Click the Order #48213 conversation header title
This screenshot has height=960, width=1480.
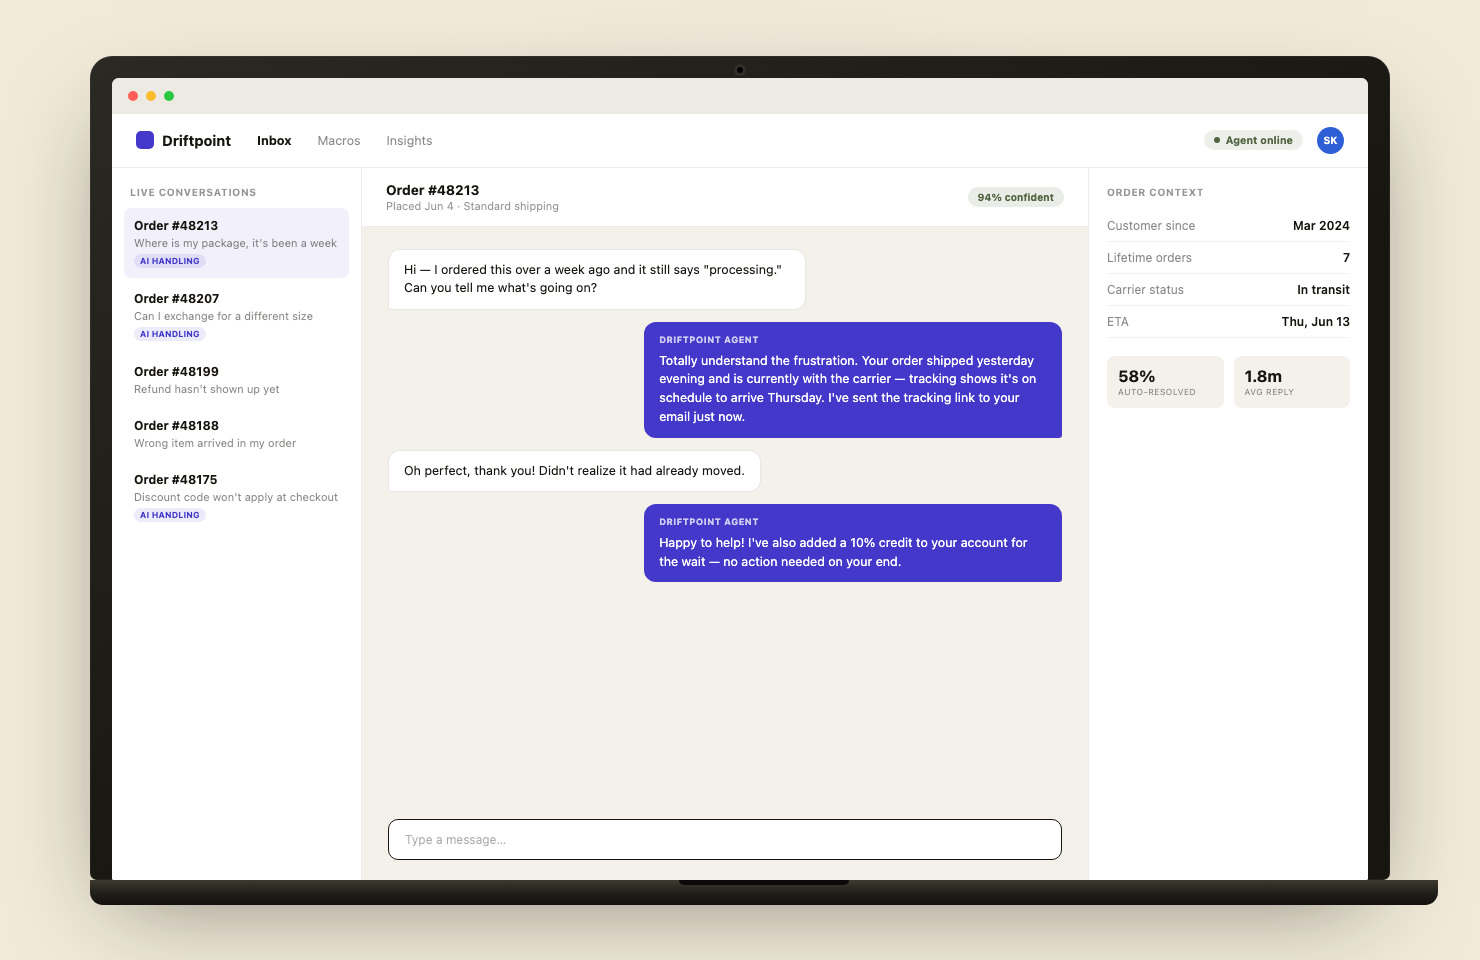(x=433, y=190)
